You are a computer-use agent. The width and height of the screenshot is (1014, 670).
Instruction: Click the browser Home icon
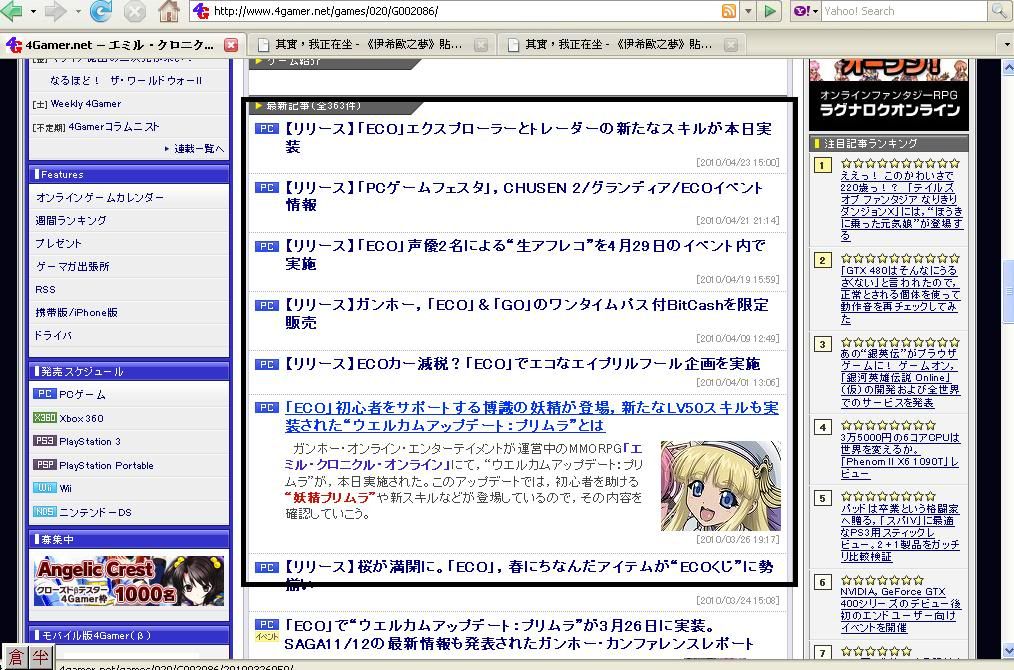169,11
